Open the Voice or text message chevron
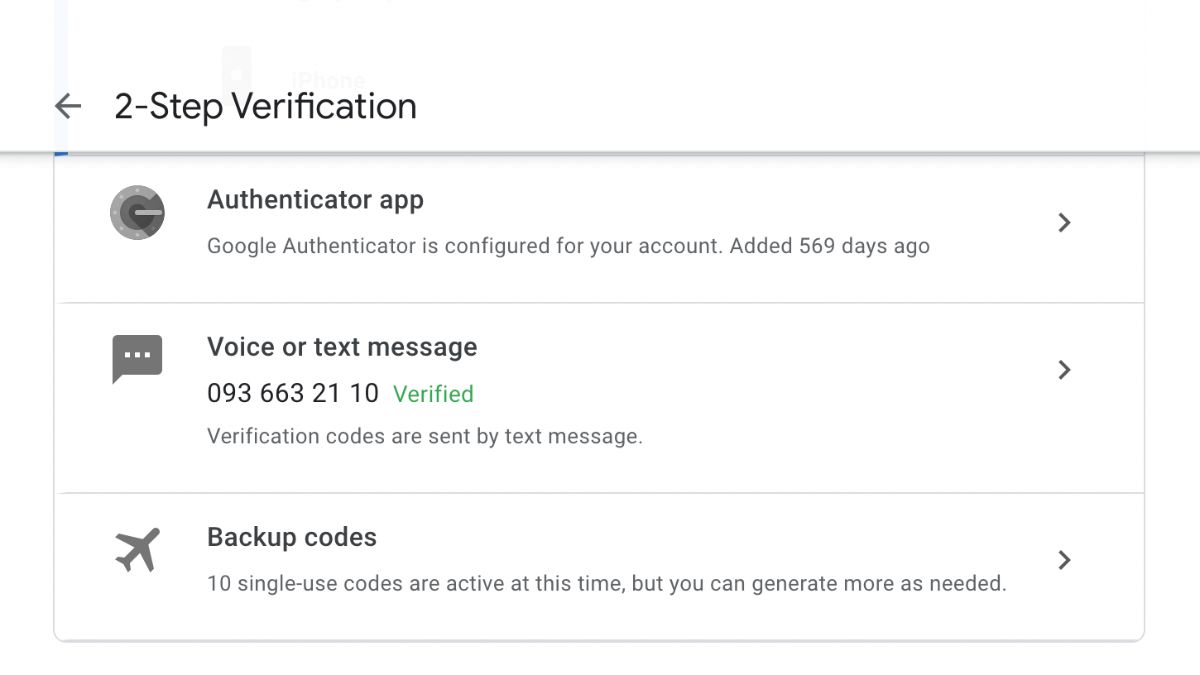The width and height of the screenshot is (1200, 675). [1064, 370]
